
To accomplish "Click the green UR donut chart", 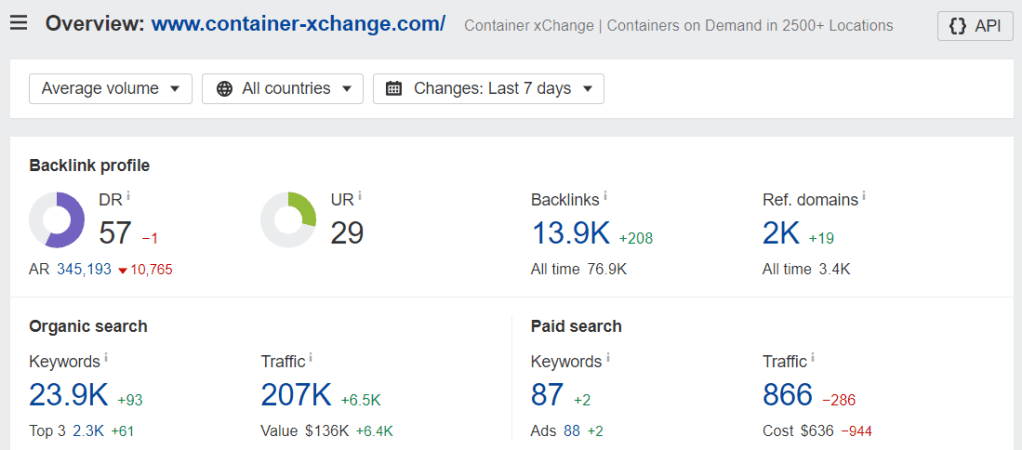I will pyautogui.click(x=289, y=219).
